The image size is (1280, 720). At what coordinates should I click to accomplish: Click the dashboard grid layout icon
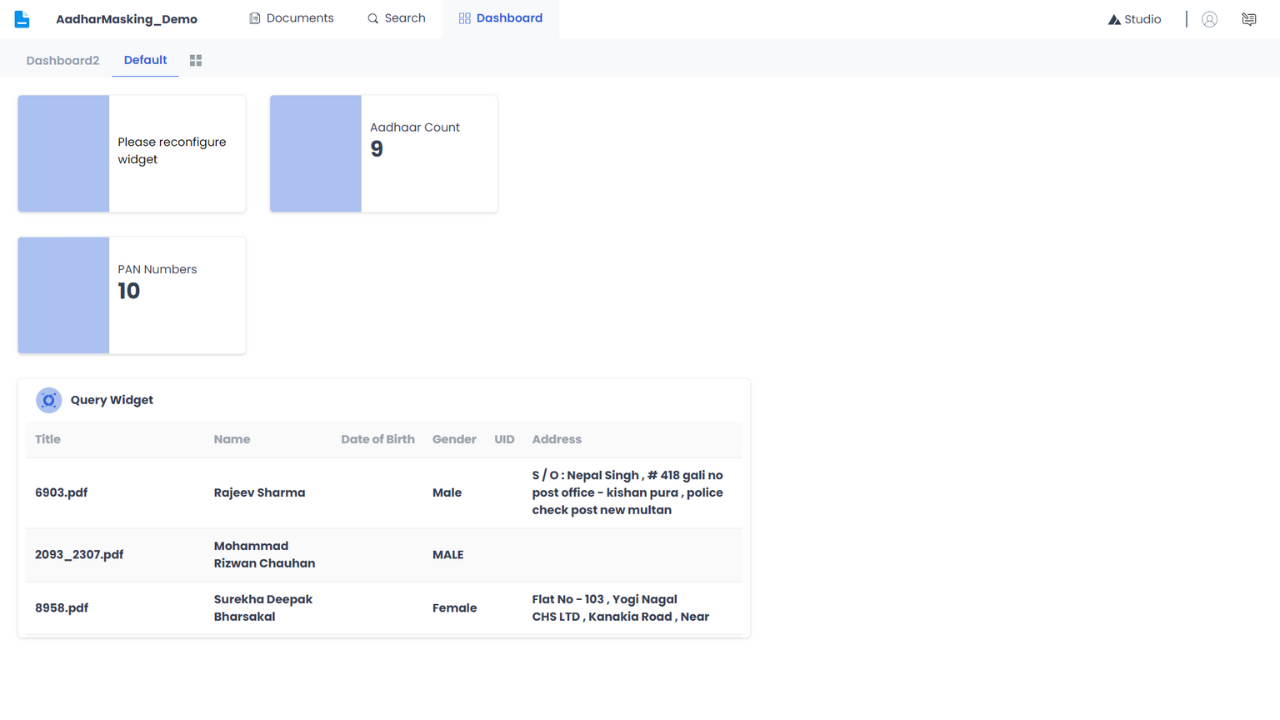196,61
